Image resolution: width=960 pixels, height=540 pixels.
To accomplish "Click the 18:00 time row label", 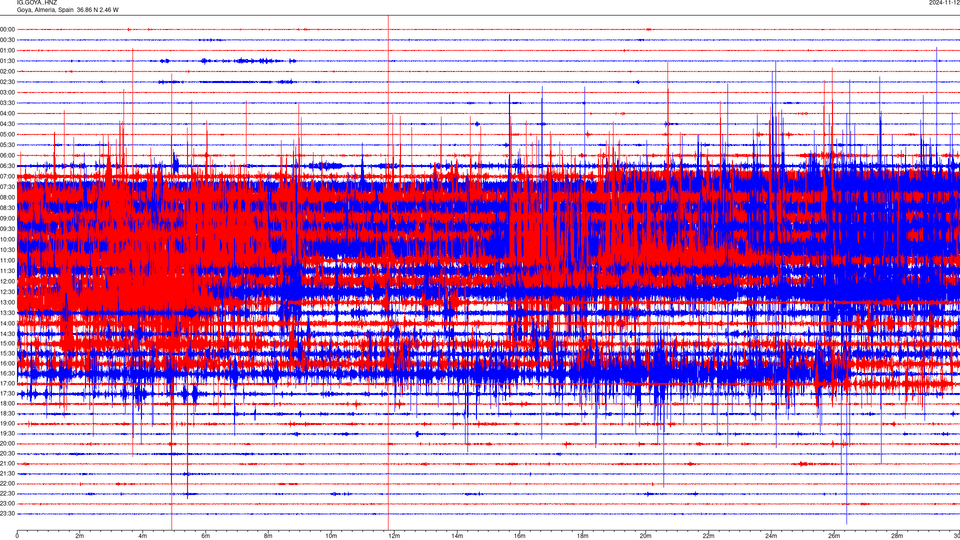I will tap(8, 403).
